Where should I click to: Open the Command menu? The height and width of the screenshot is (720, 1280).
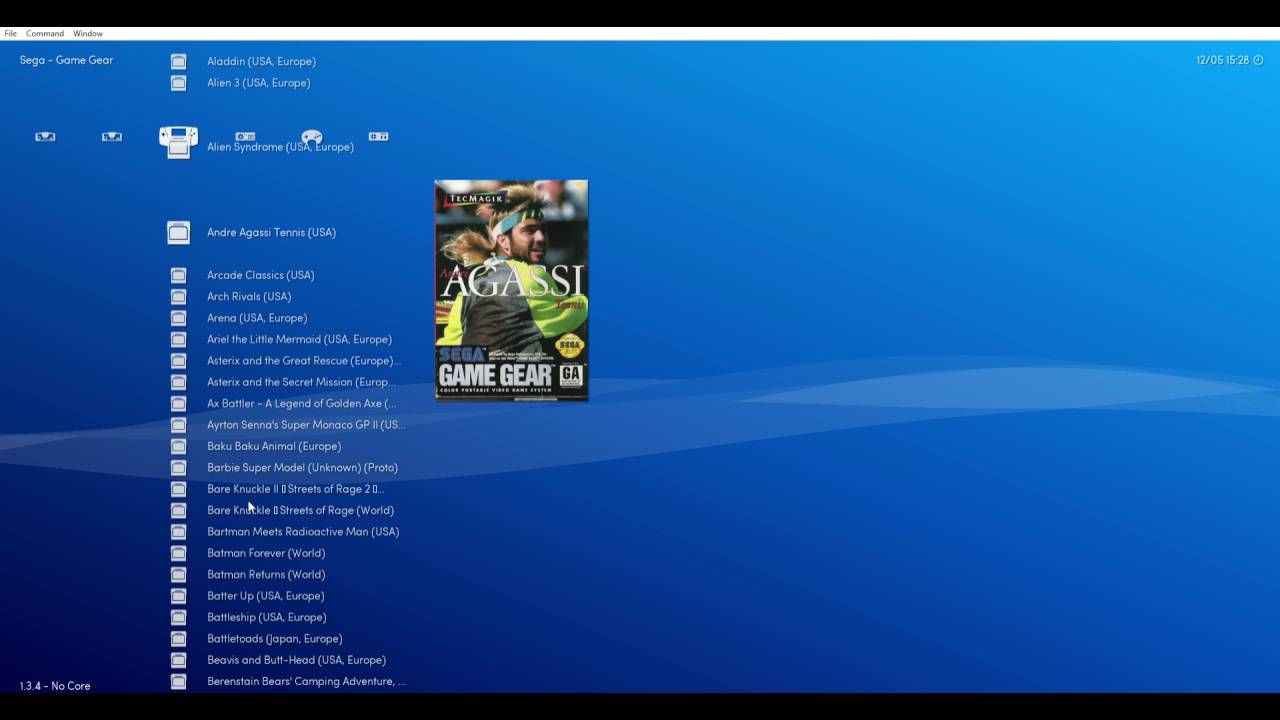coord(45,33)
